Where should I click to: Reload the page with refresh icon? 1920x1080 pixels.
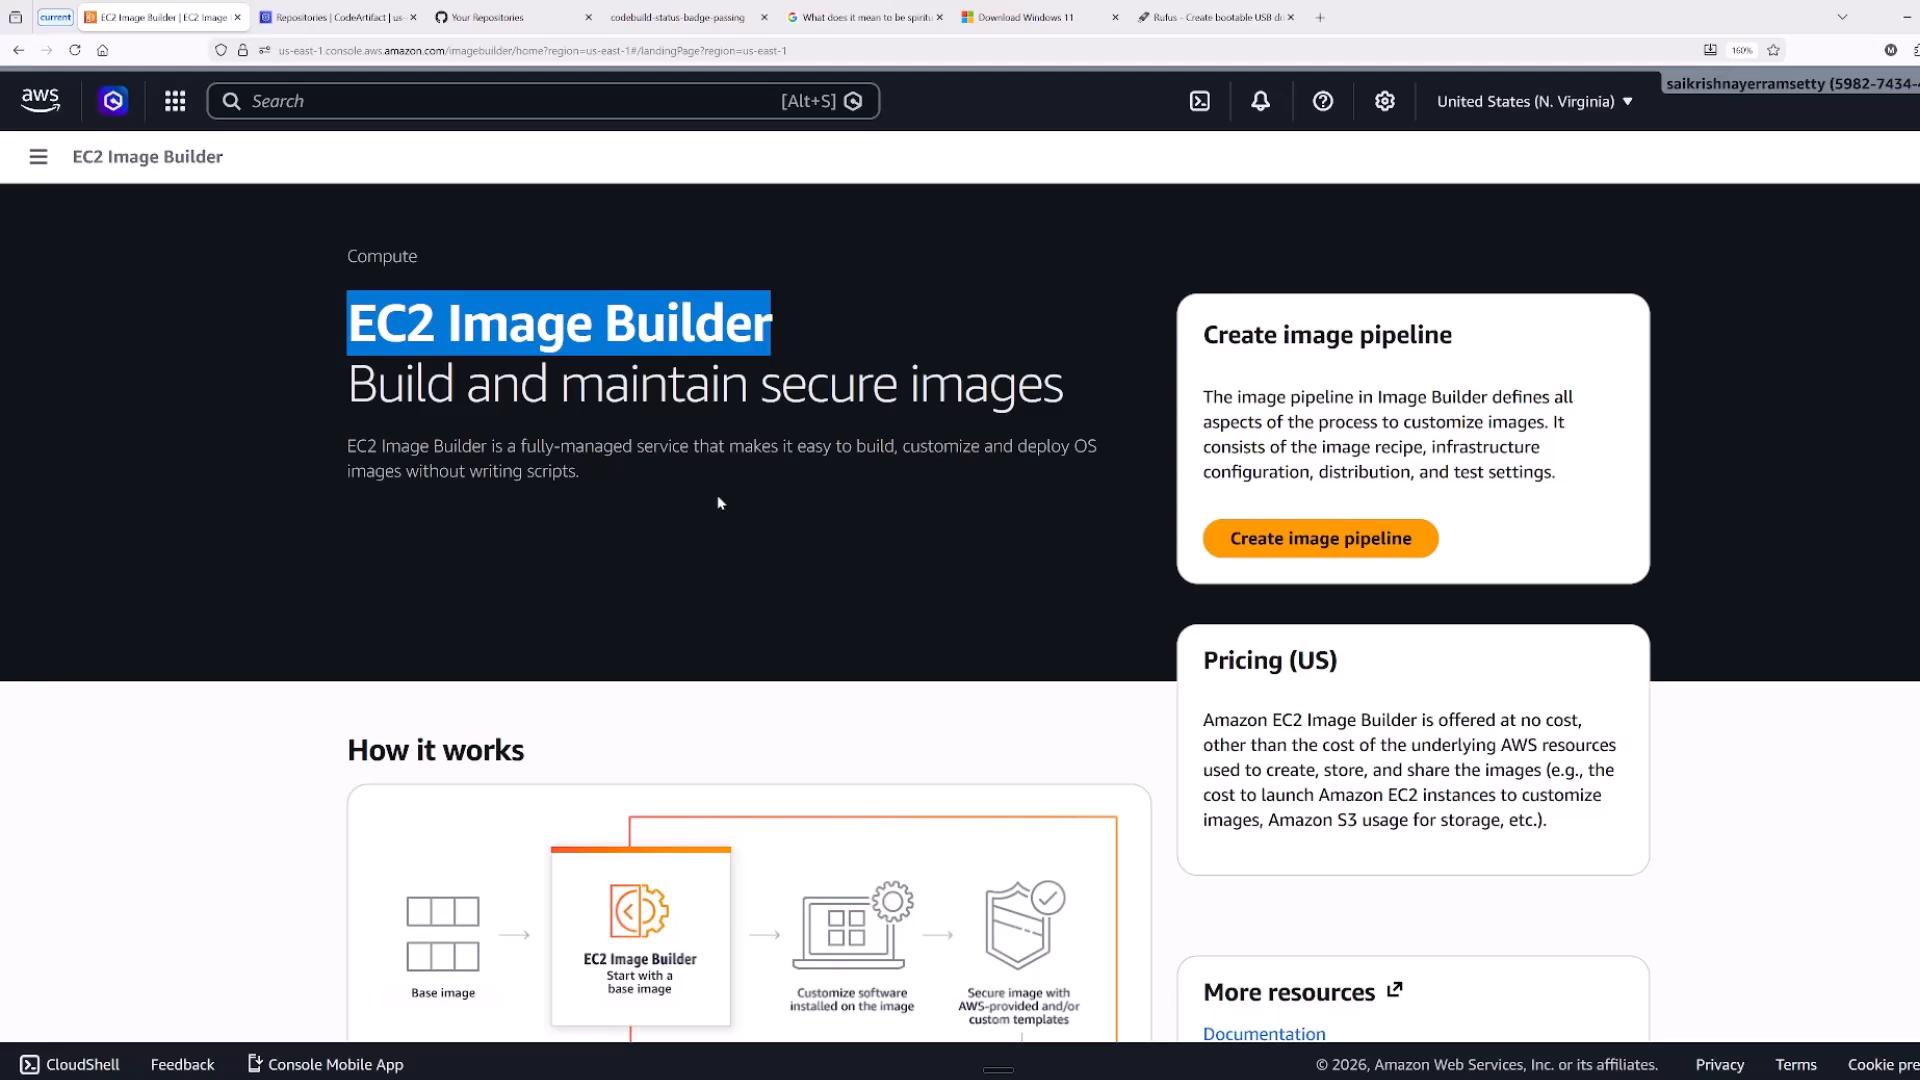pos(74,50)
